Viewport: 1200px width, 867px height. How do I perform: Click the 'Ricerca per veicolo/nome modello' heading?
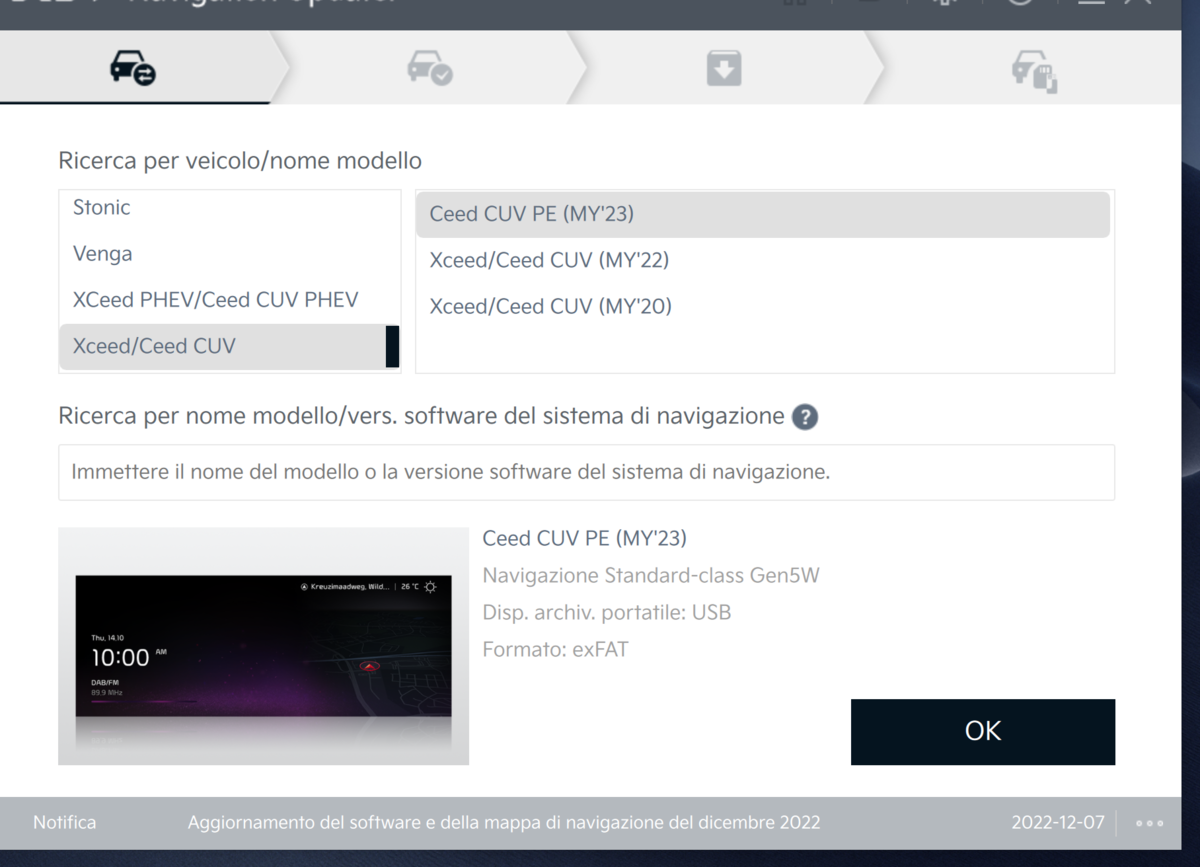click(240, 161)
